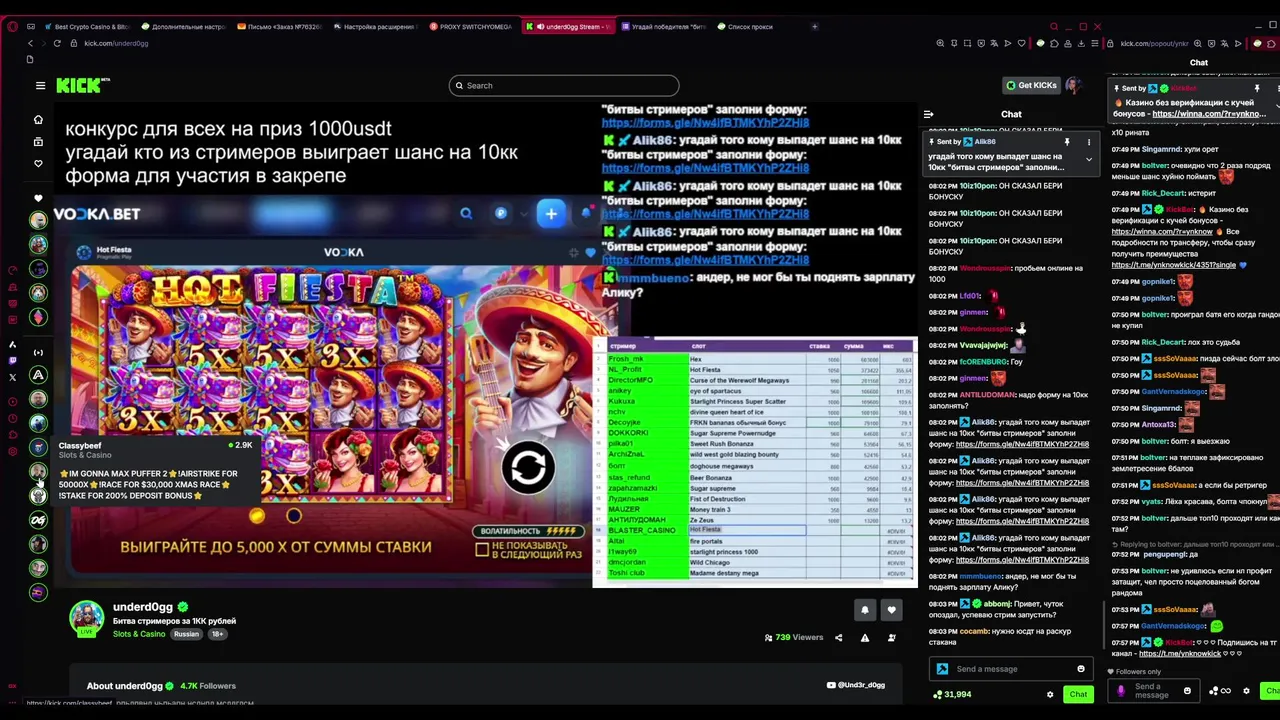The image size is (1280, 720).
Task: Open emoji picker in main chat input
Action: click(x=1080, y=669)
